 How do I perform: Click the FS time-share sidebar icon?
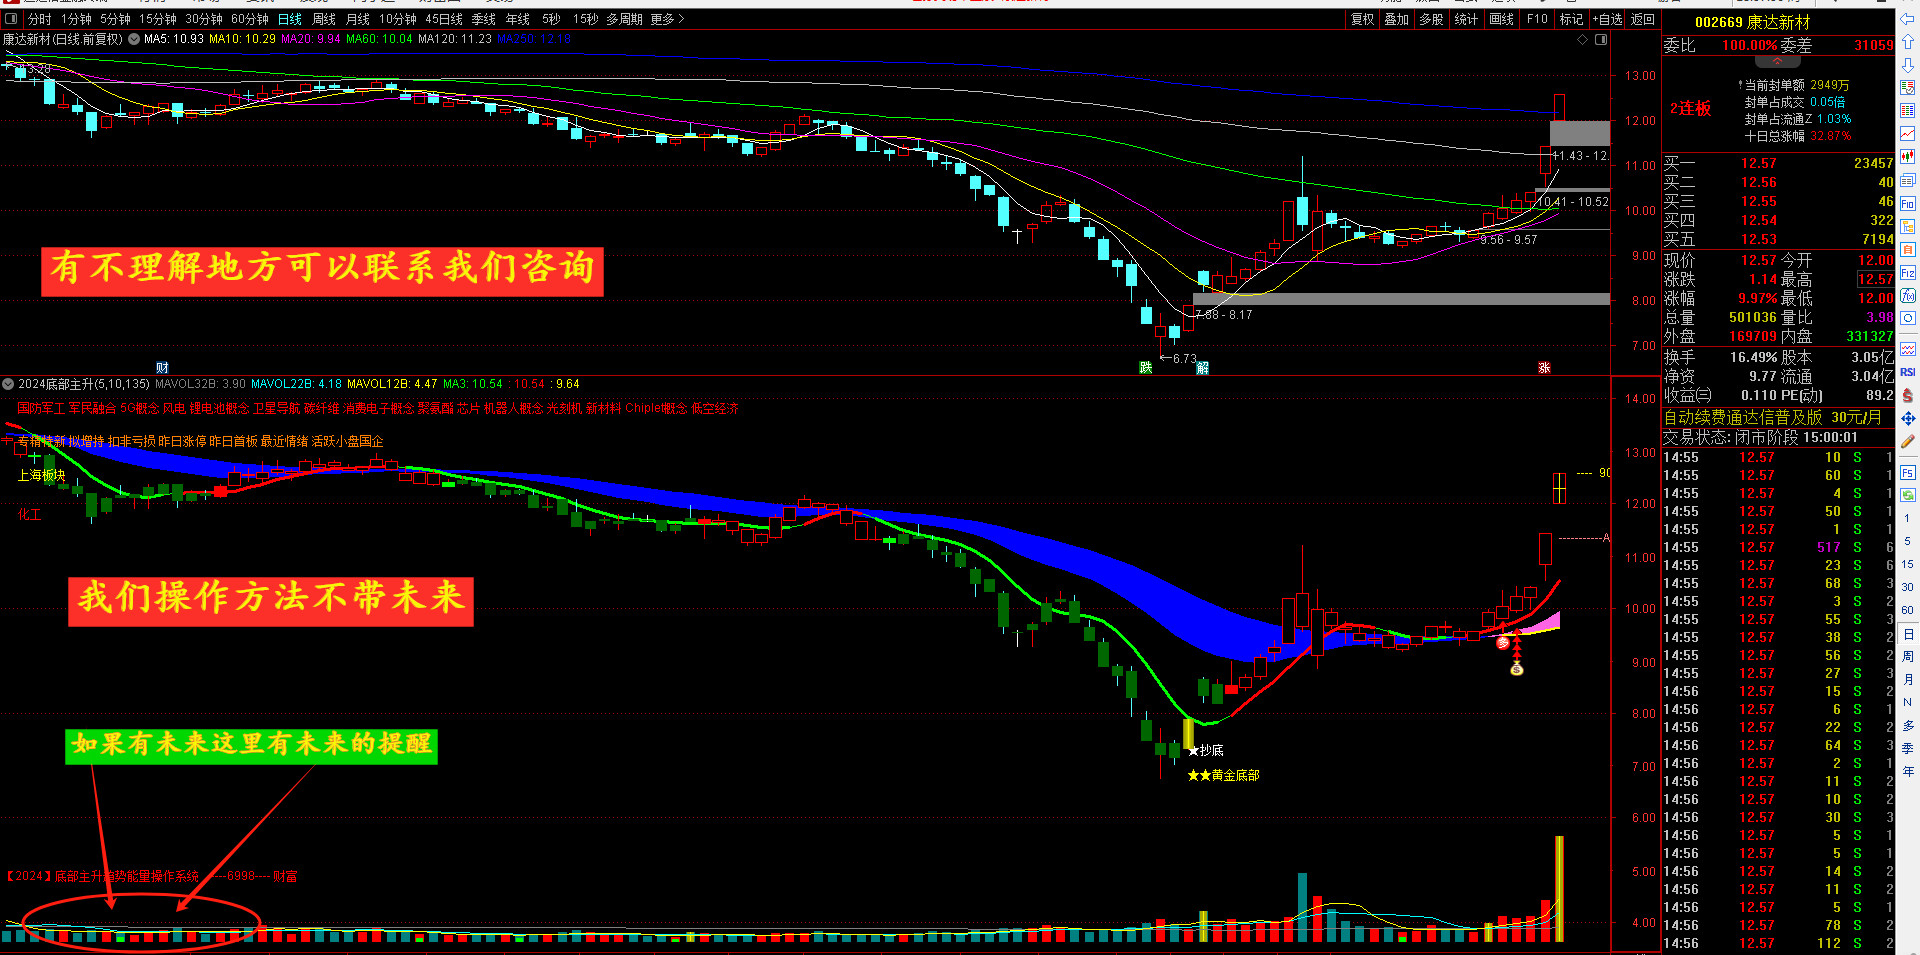click(x=1907, y=473)
